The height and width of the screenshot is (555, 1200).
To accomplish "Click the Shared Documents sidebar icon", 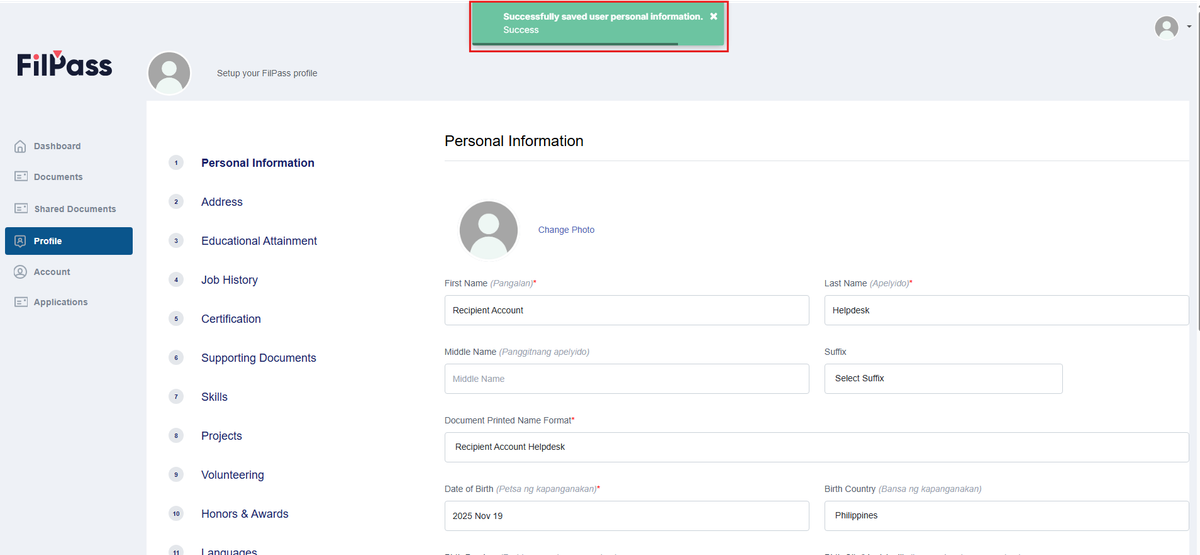I will click(21, 209).
